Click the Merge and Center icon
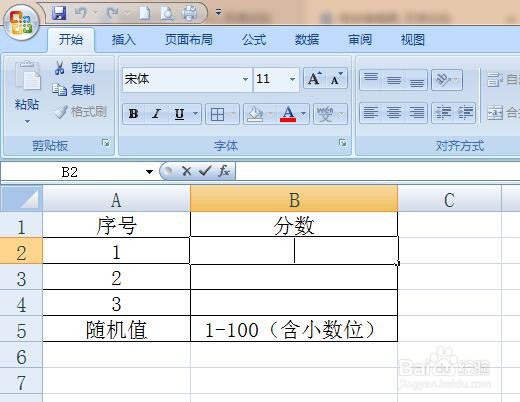The image size is (520, 402). (x=495, y=113)
